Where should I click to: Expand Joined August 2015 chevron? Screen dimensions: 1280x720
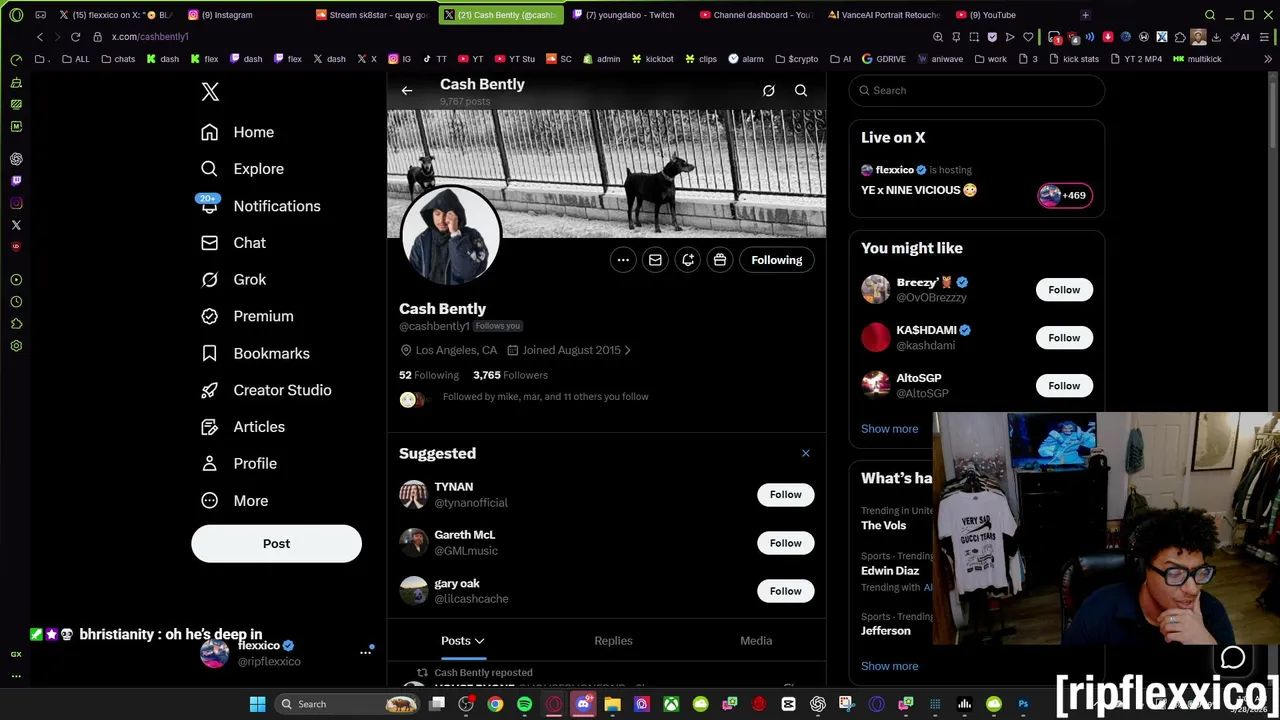tap(628, 350)
